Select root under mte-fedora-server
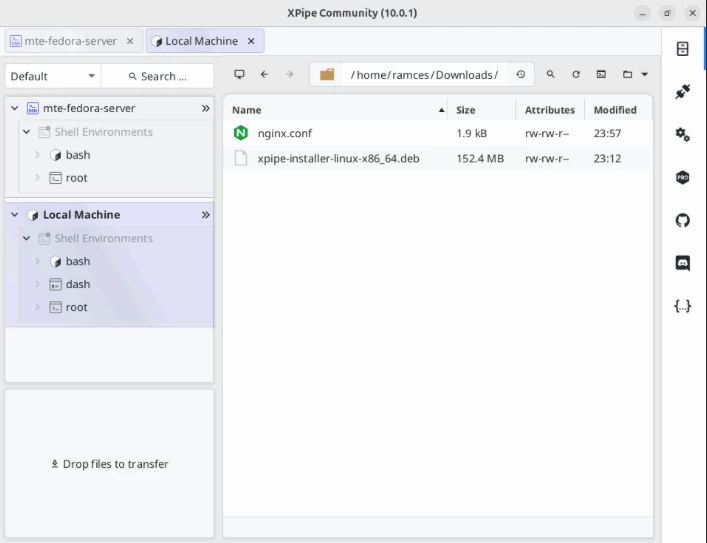This screenshot has width=707, height=543. pyautogui.click(x=77, y=178)
